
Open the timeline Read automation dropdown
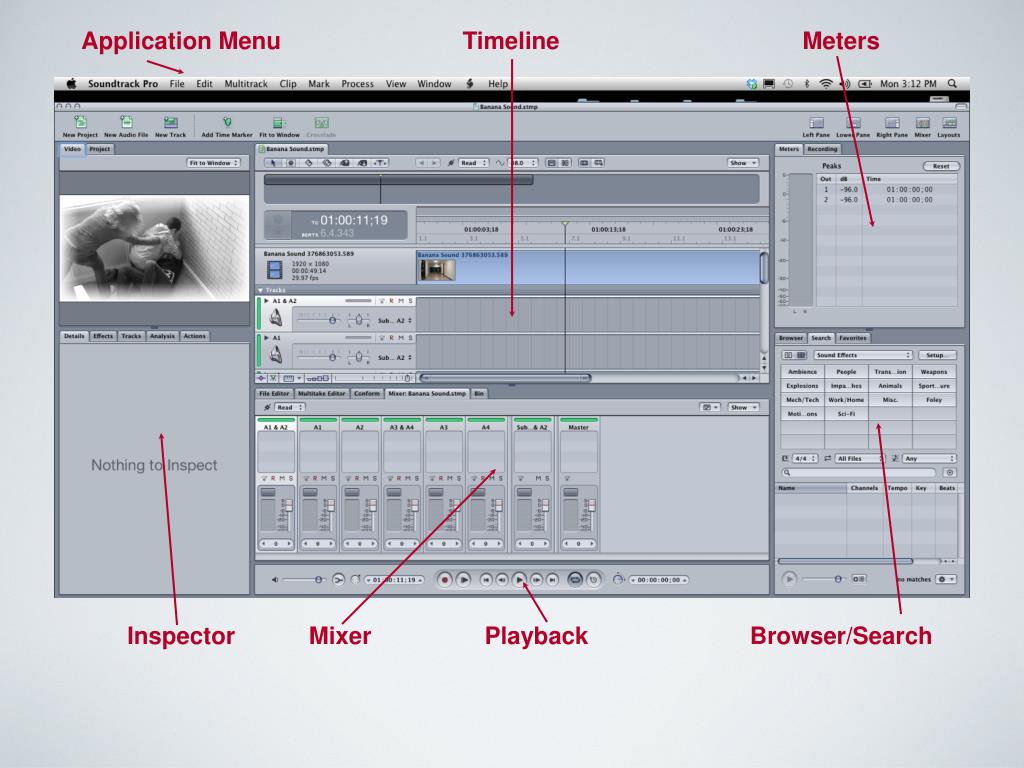474,163
